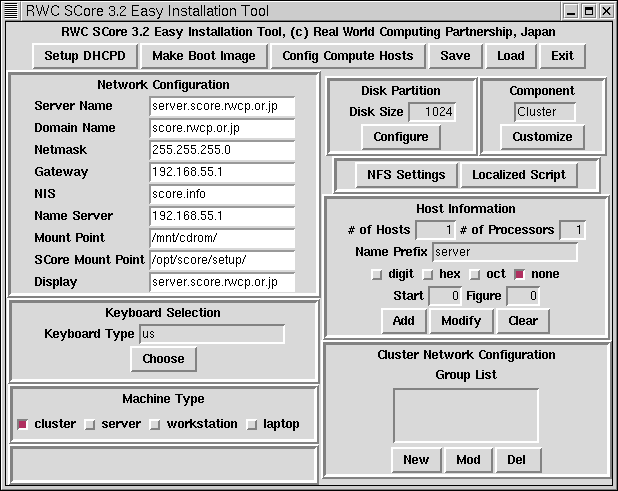Image resolution: width=618 pixels, height=491 pixels.
Task: Edit the Domain Name field
Action: click(x=222, y=128)
